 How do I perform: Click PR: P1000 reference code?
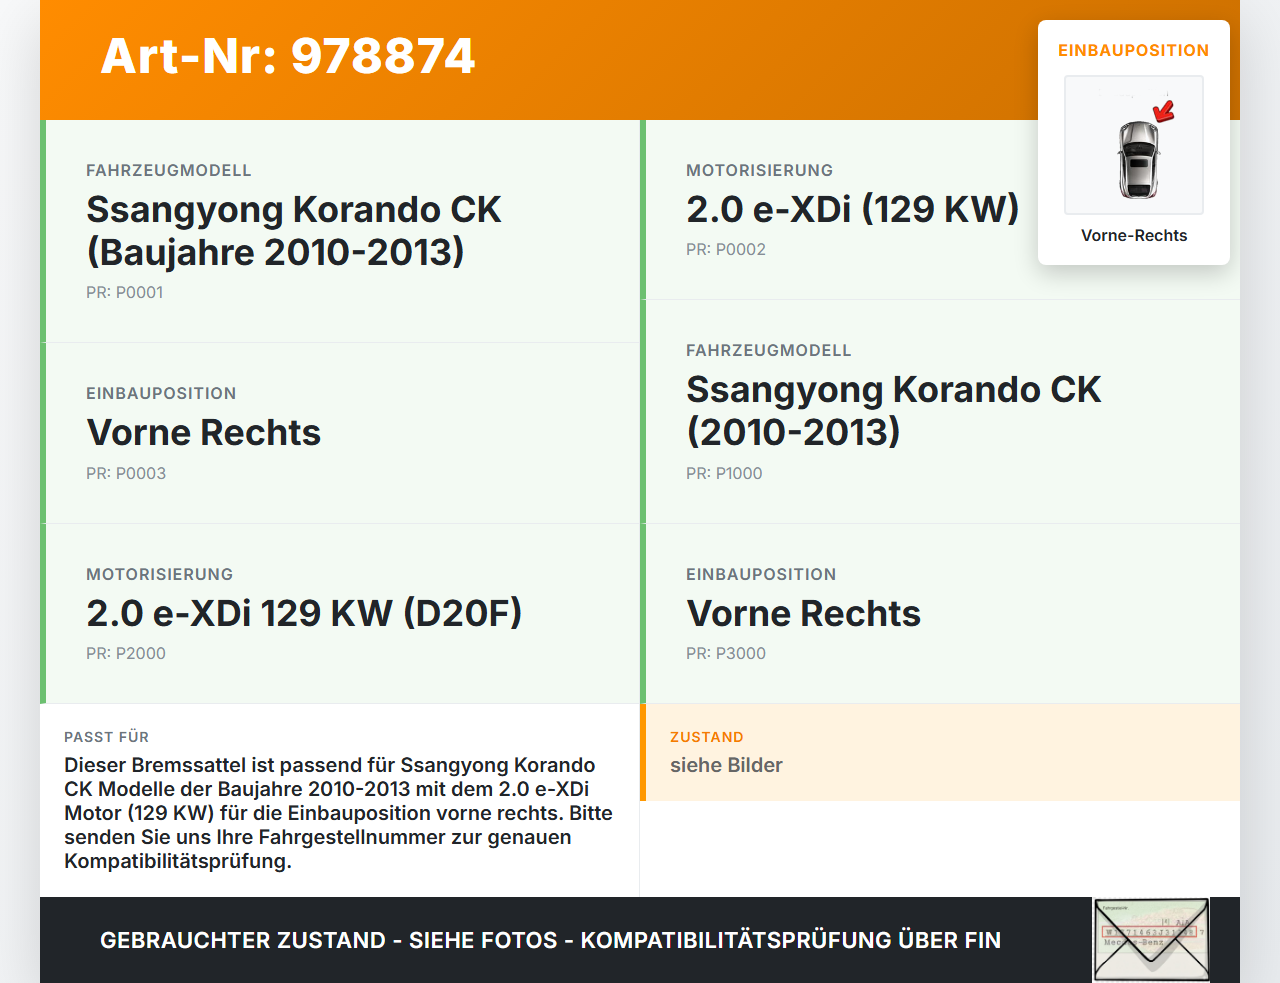[724, 474]
